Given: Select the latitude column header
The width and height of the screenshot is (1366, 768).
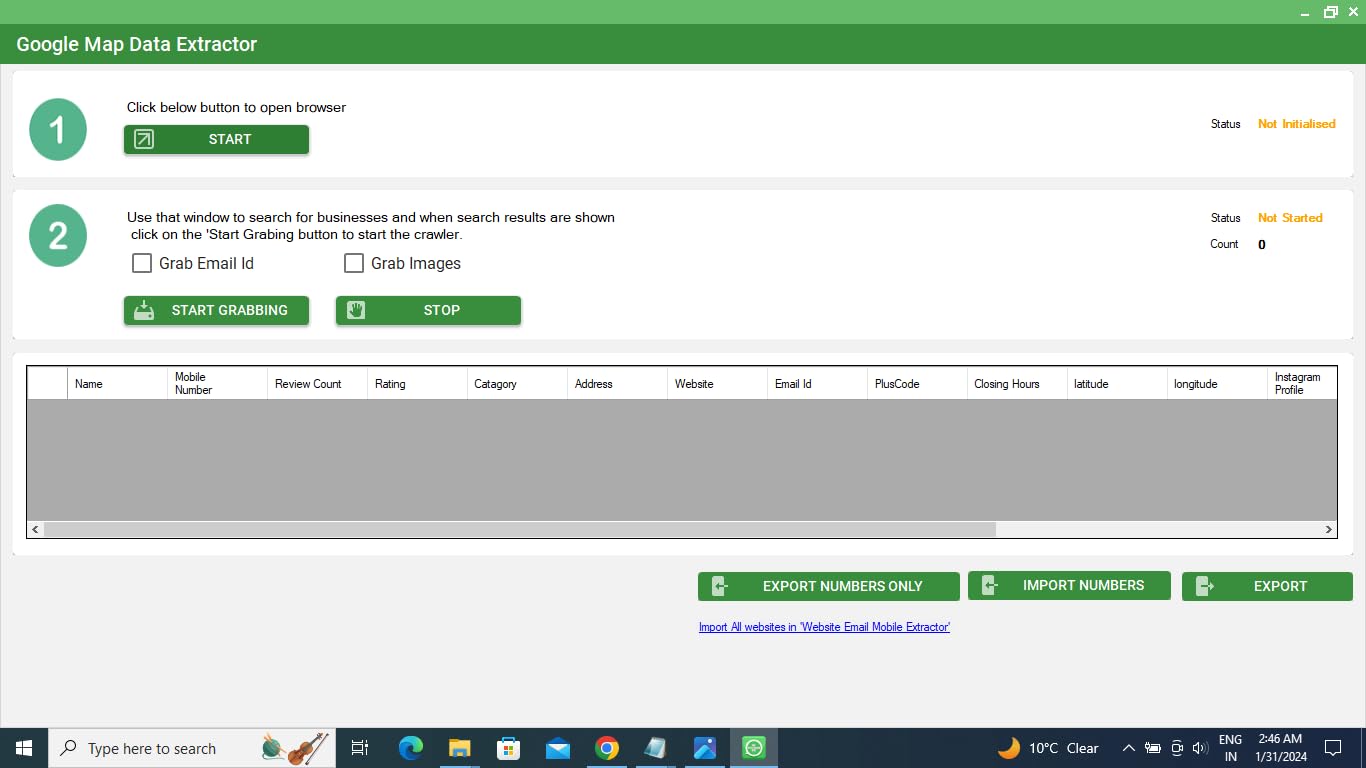Looking at the screenshot, I should point(1117,384).
